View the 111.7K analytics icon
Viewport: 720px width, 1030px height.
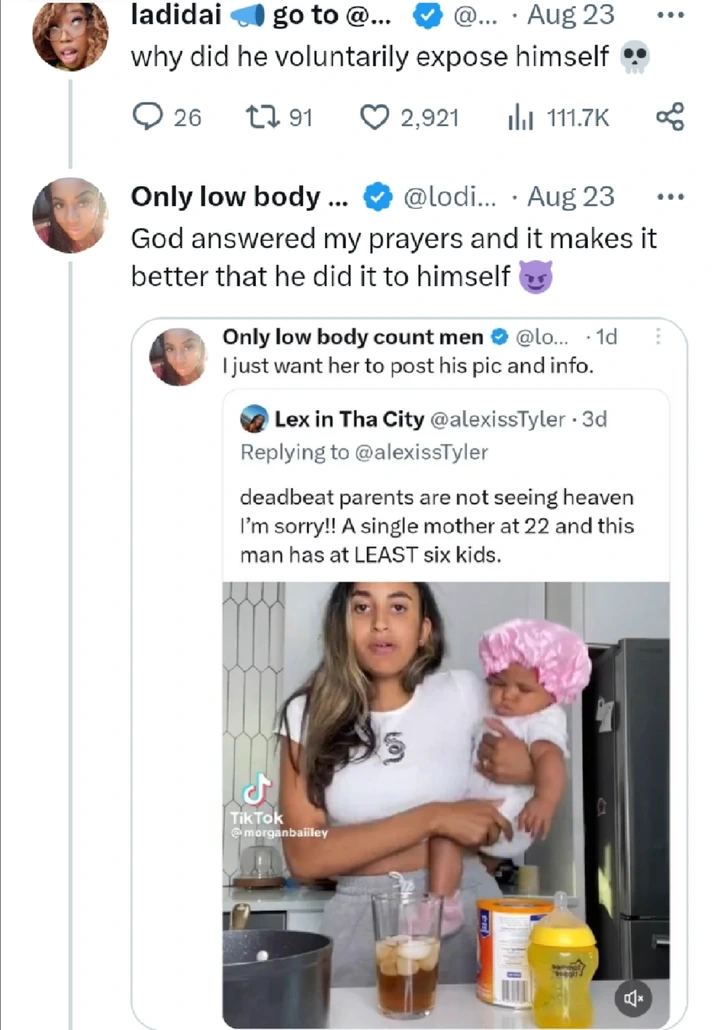[519, 118]
